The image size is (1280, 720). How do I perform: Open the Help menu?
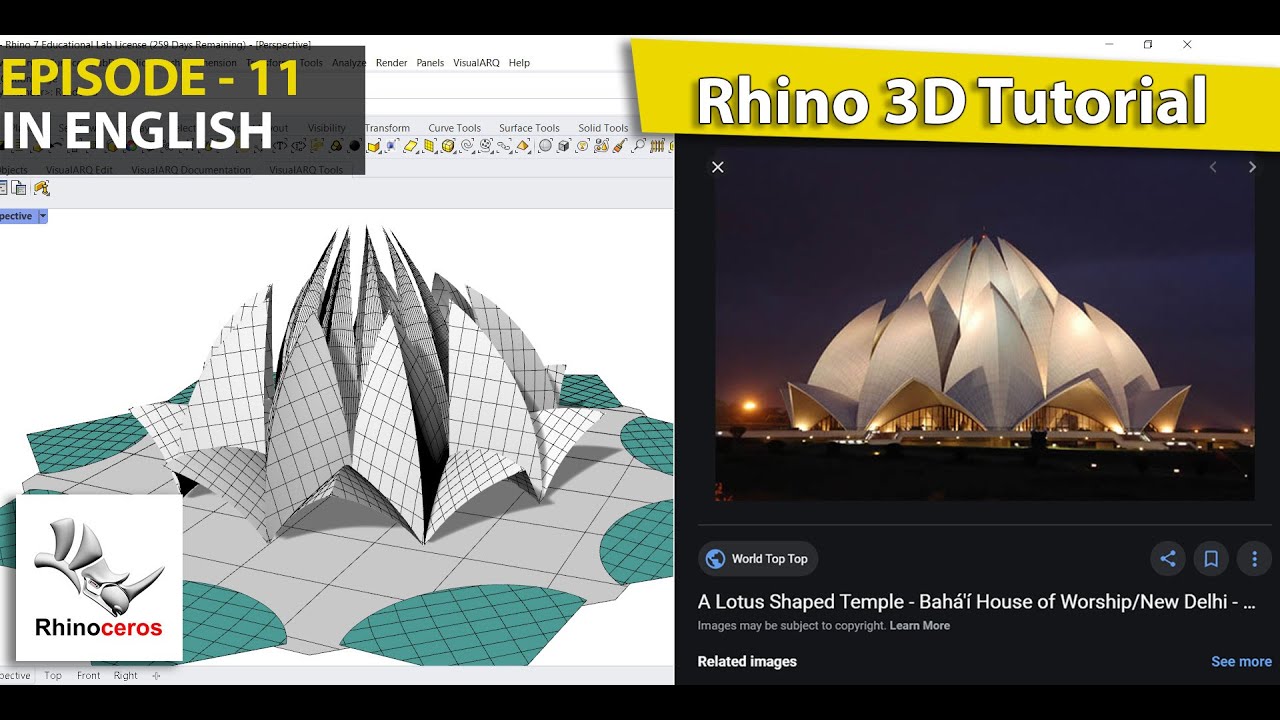click(519, 63)
